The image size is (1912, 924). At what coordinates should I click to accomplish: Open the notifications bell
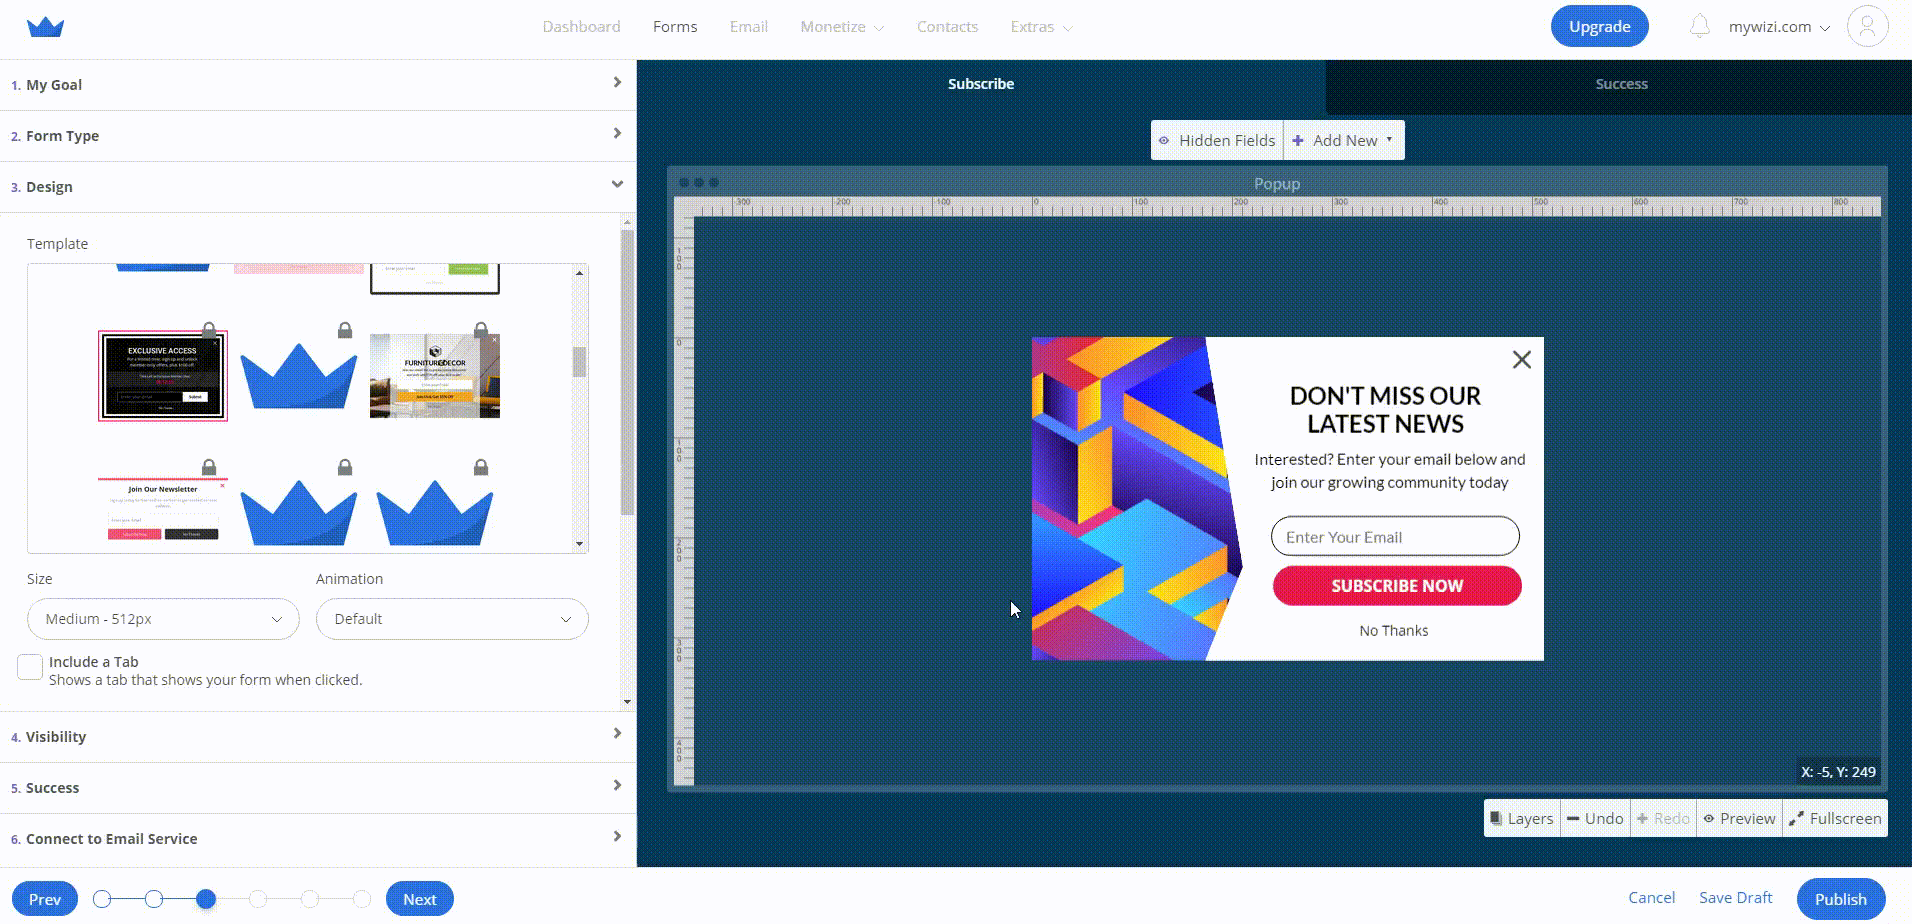[1699, 27]
